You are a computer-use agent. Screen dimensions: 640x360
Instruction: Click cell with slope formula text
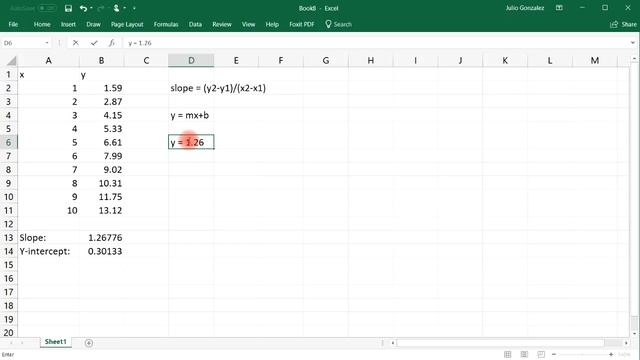pos(218,88)
